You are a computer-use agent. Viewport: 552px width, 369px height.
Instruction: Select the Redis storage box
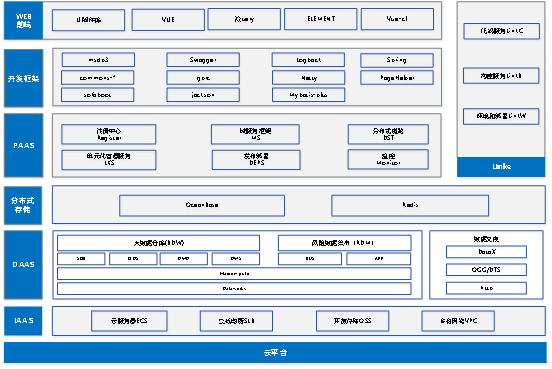pos(410,205)
